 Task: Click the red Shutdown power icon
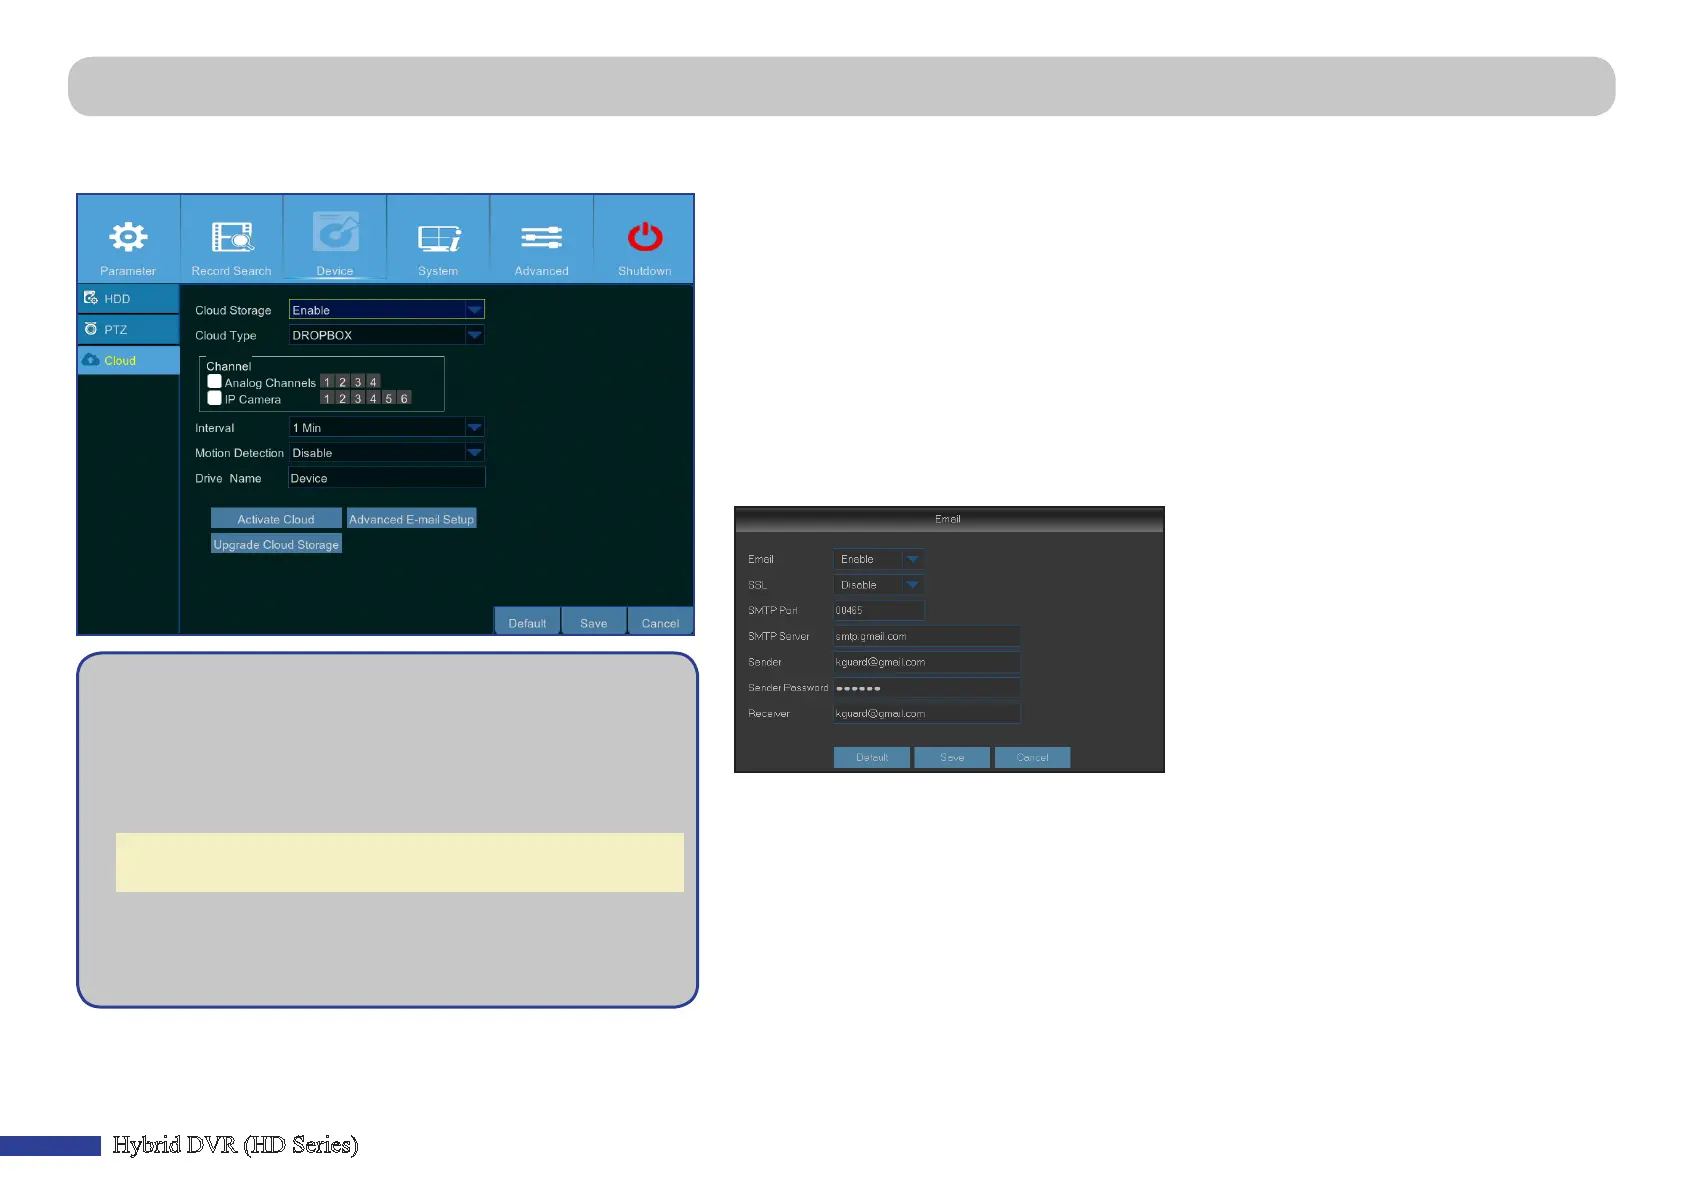point(645,237)
